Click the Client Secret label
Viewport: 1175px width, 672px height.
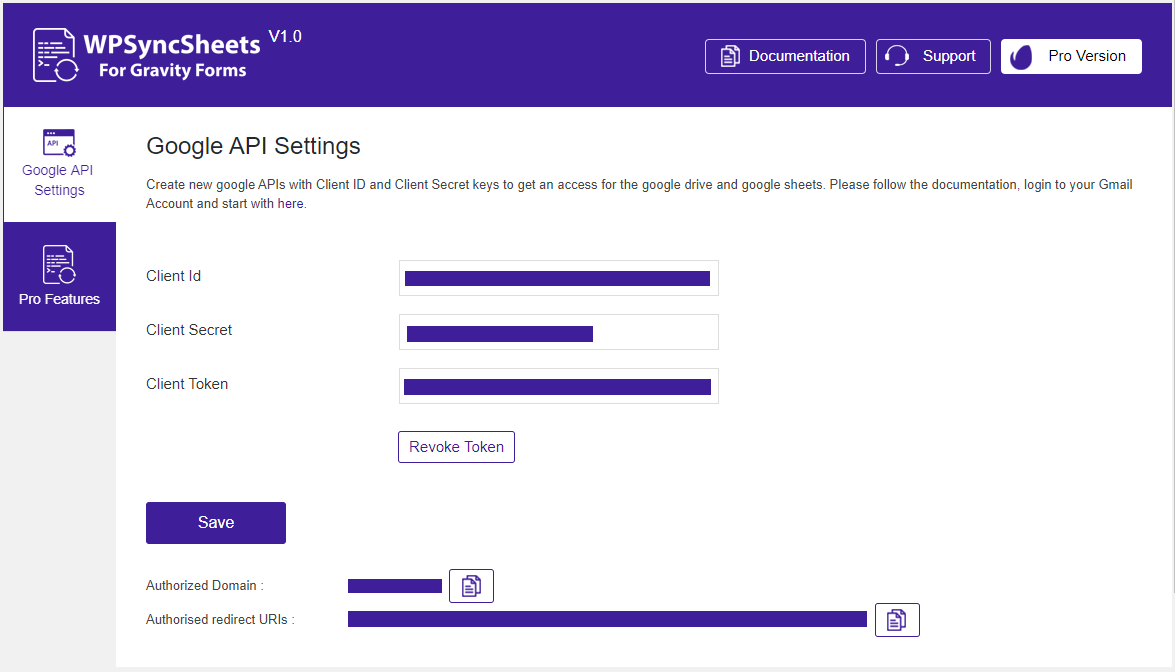[x=189, y=330]
